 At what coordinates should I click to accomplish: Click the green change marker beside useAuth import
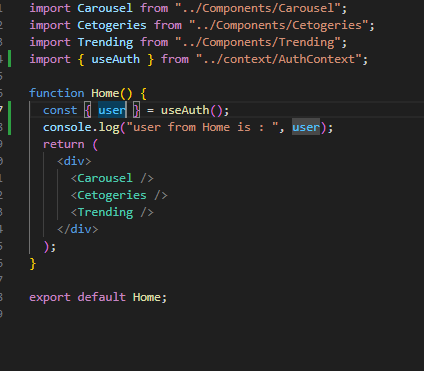10,59
